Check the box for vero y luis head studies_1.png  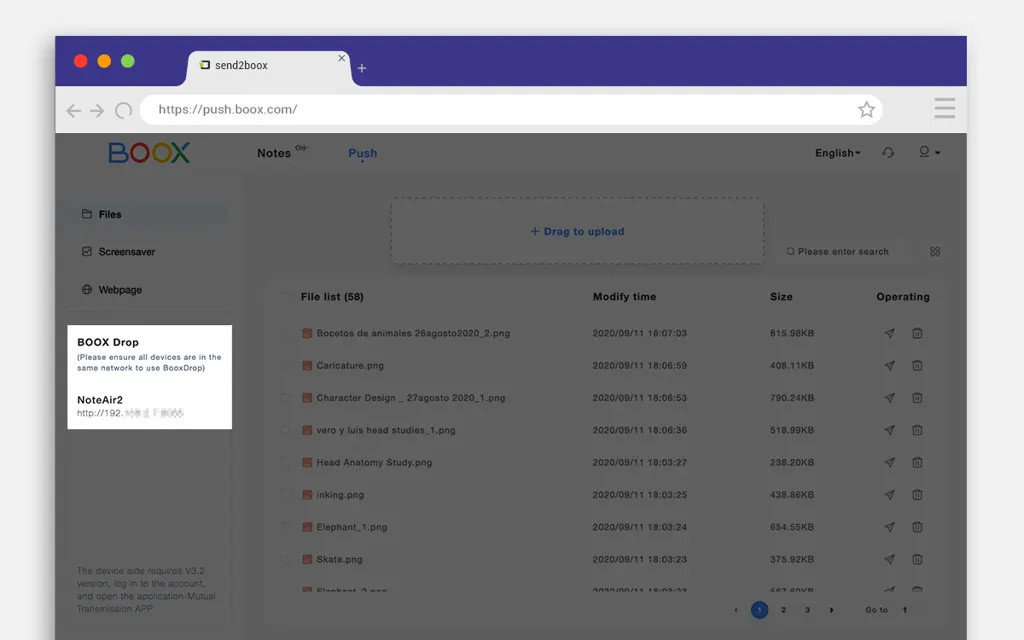tap(287, 430)
